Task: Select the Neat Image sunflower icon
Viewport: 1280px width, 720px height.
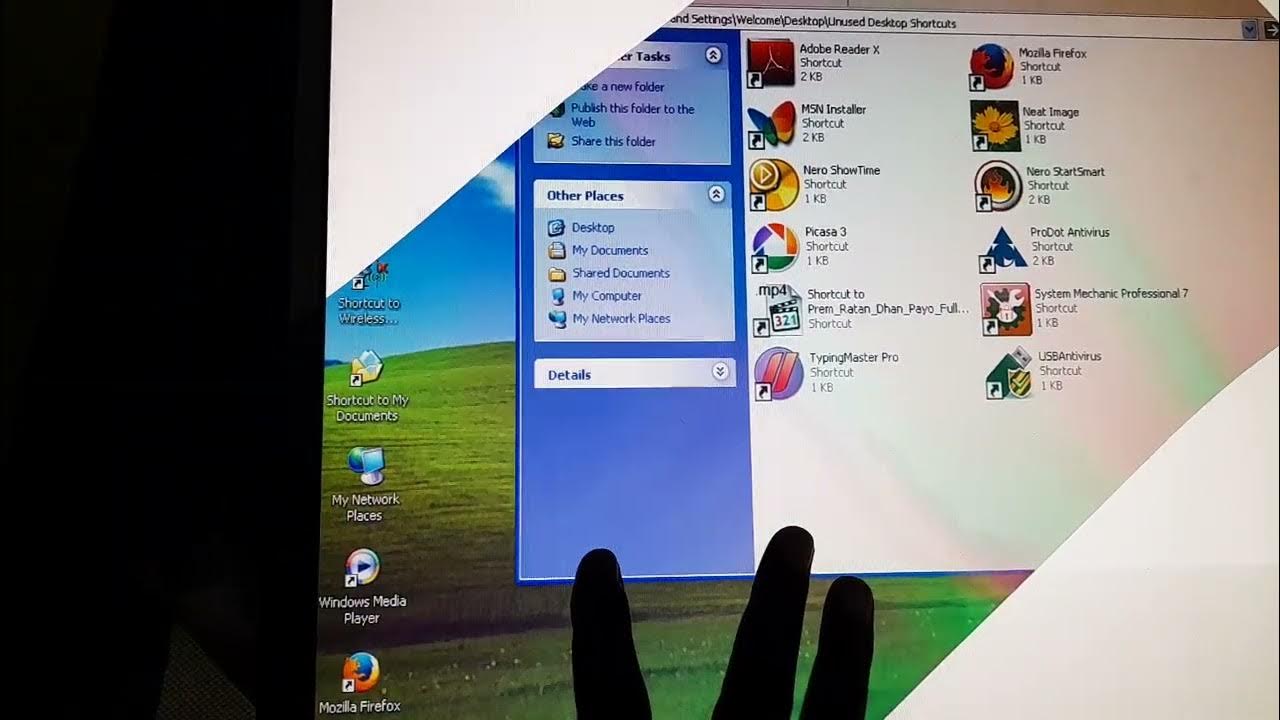Action: click(995, 126)
